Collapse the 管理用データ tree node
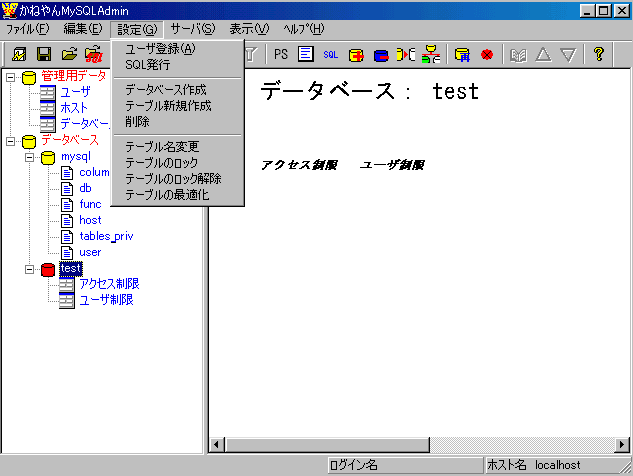 [10, 77]
